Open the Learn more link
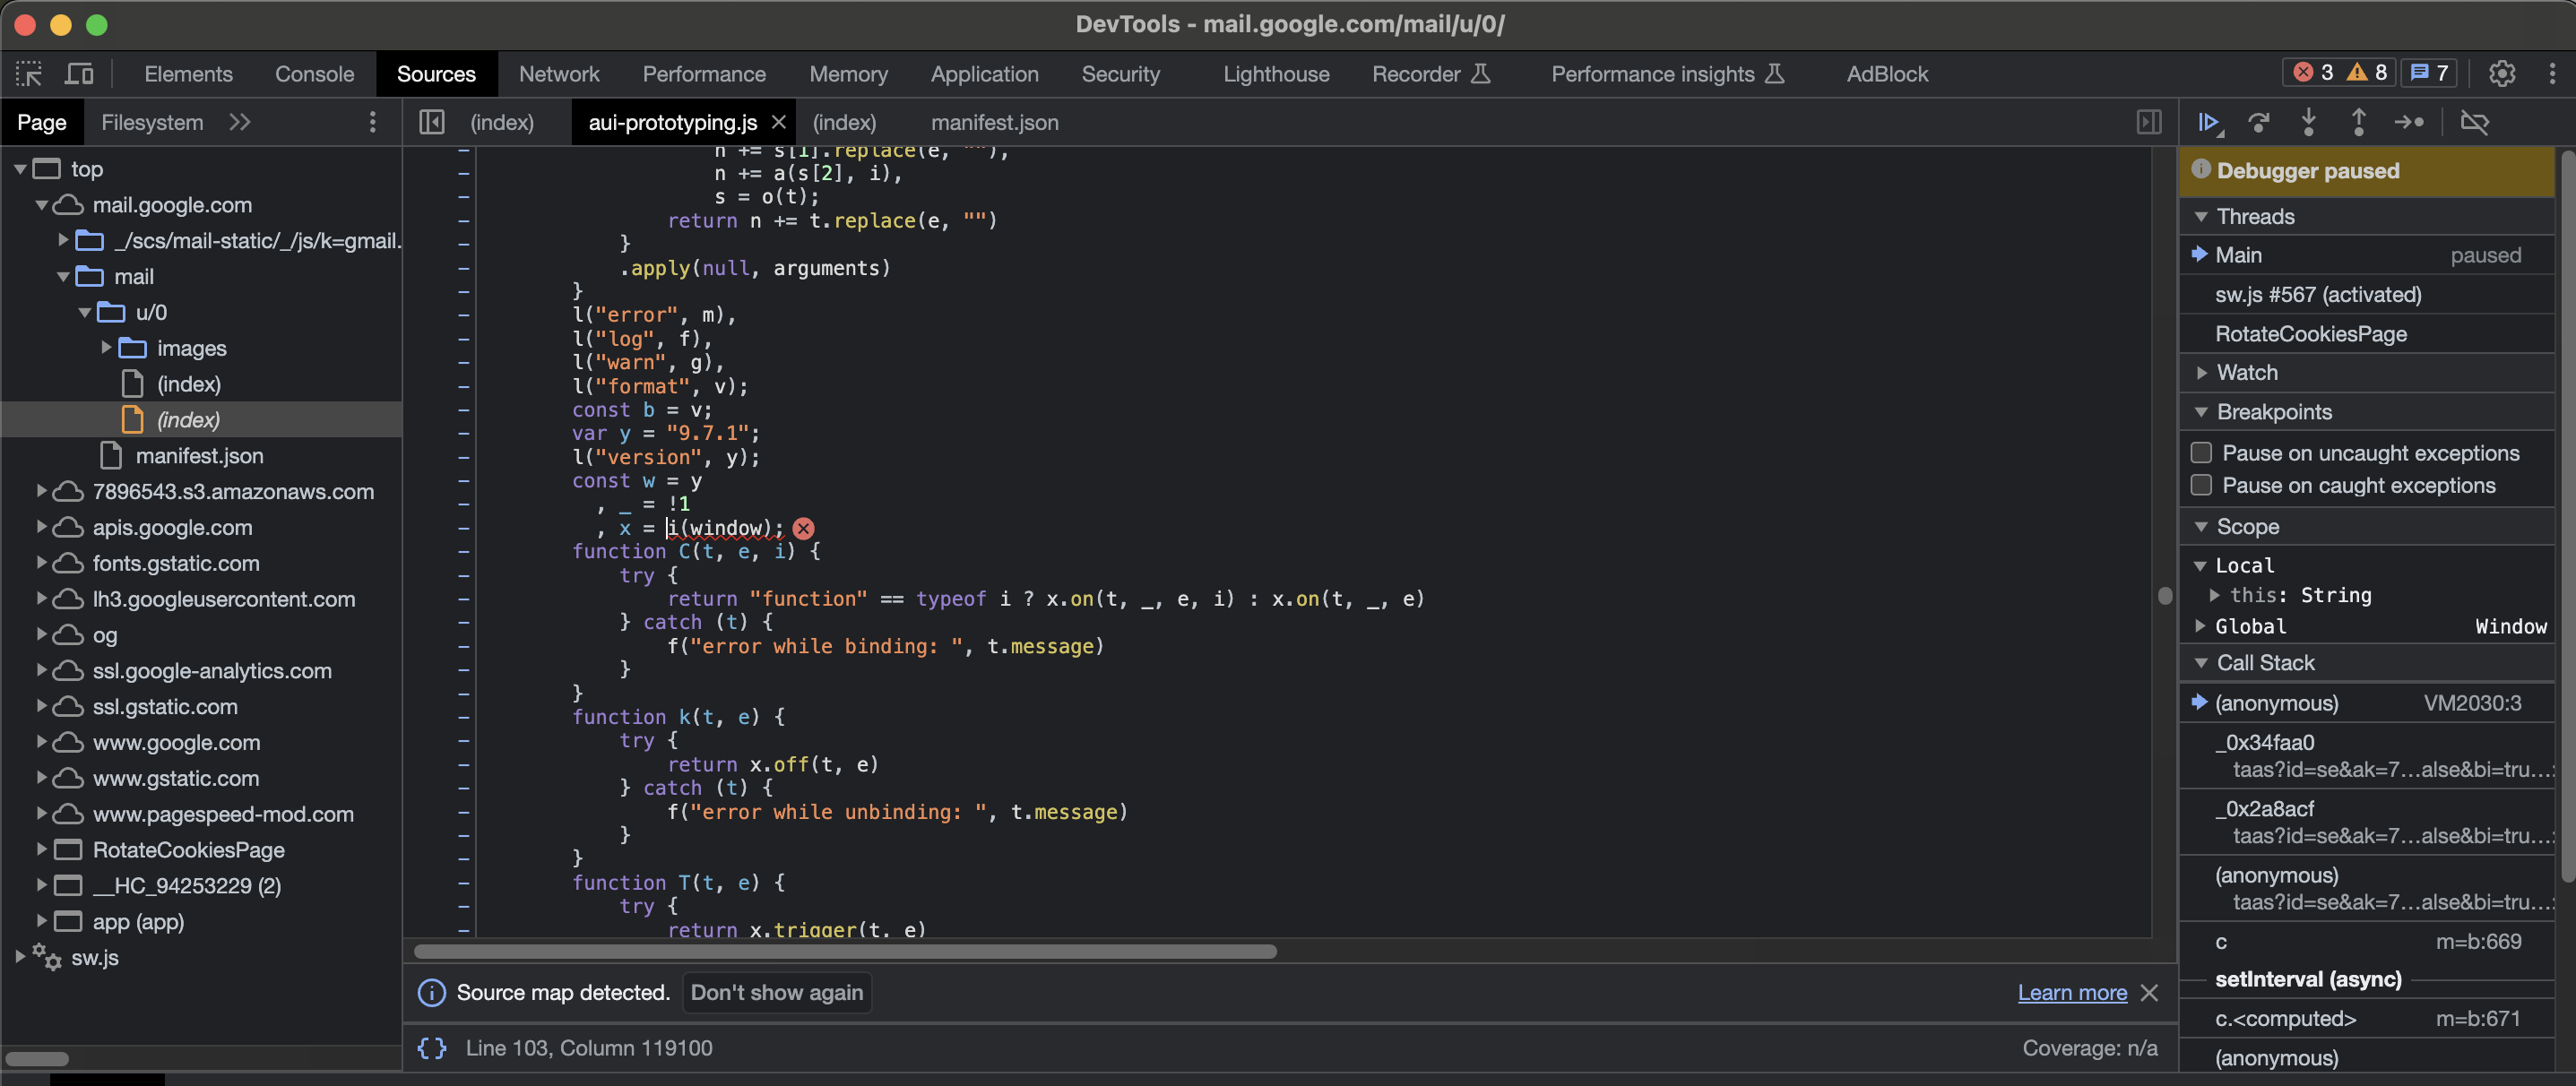 pyautogui.click(x=2072, y=992)
